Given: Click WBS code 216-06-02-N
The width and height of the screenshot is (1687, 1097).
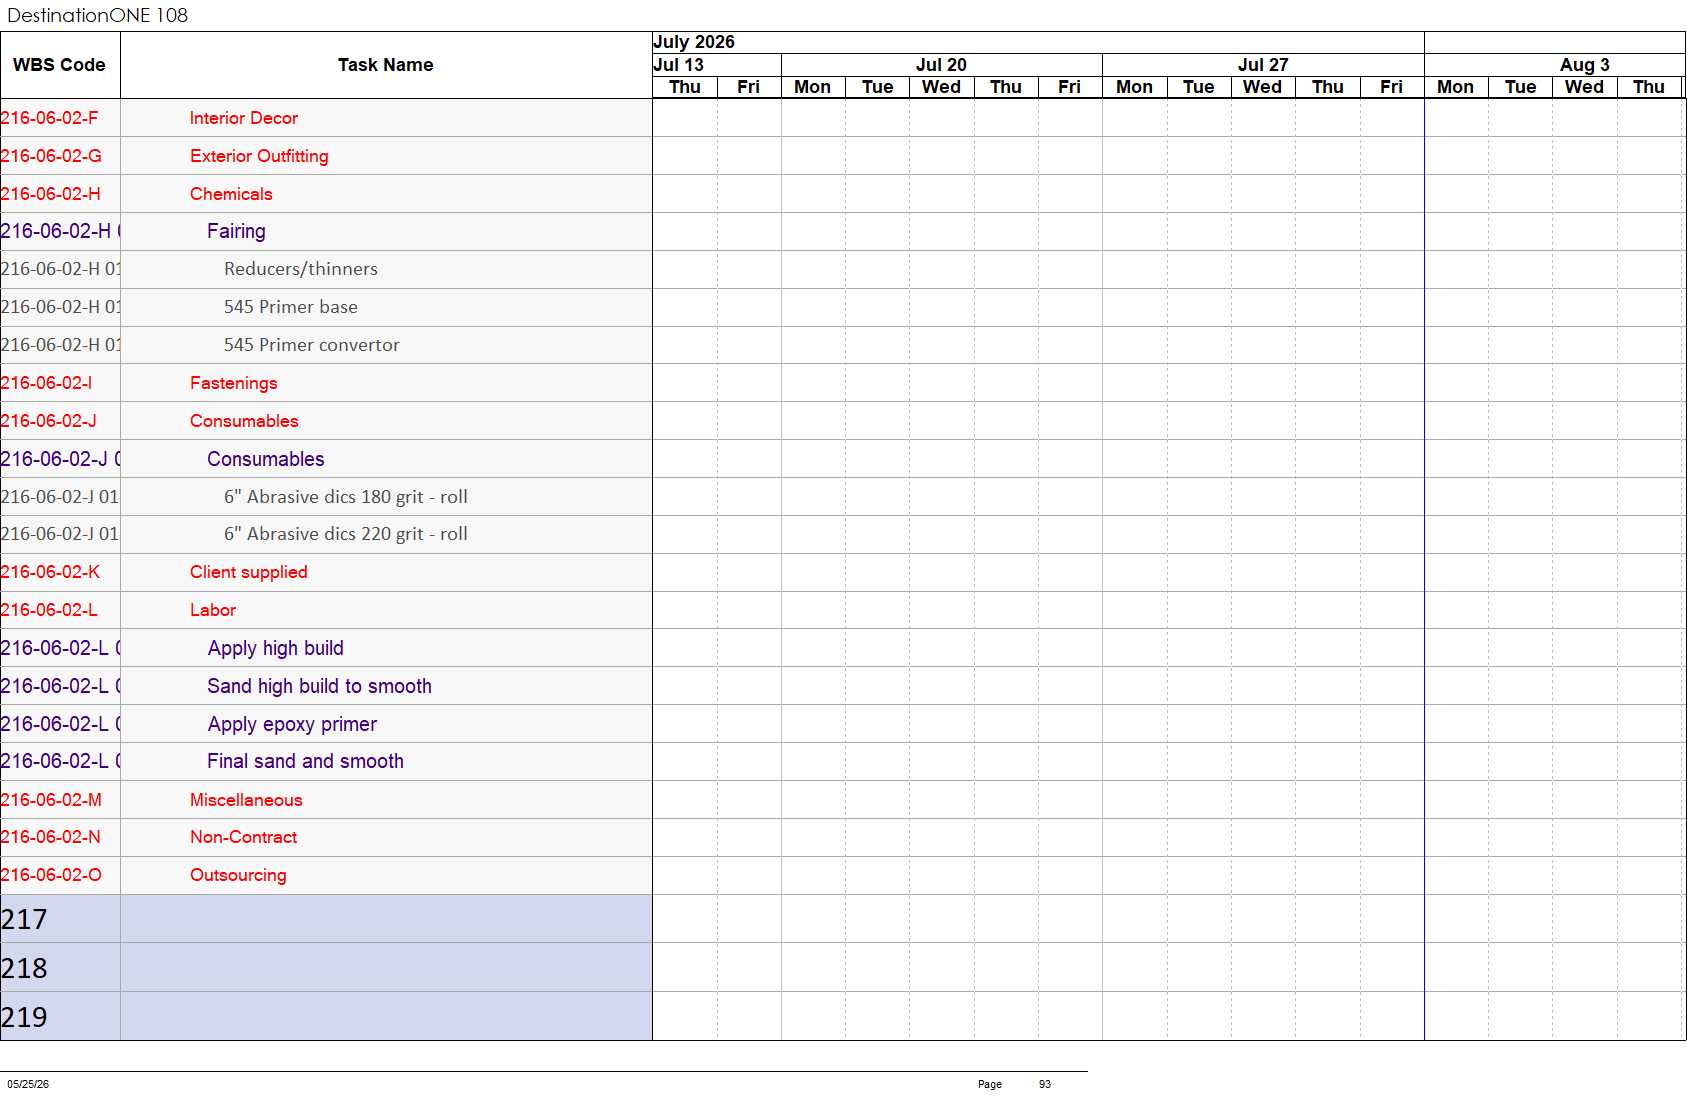Looking at the screenshot, I should coord(51,837).
